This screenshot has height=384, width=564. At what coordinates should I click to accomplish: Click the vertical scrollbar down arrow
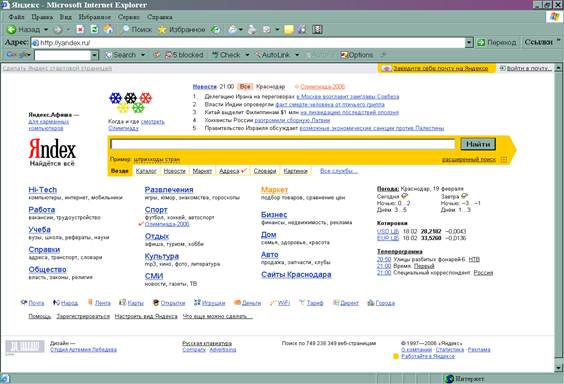pos(558,368)
